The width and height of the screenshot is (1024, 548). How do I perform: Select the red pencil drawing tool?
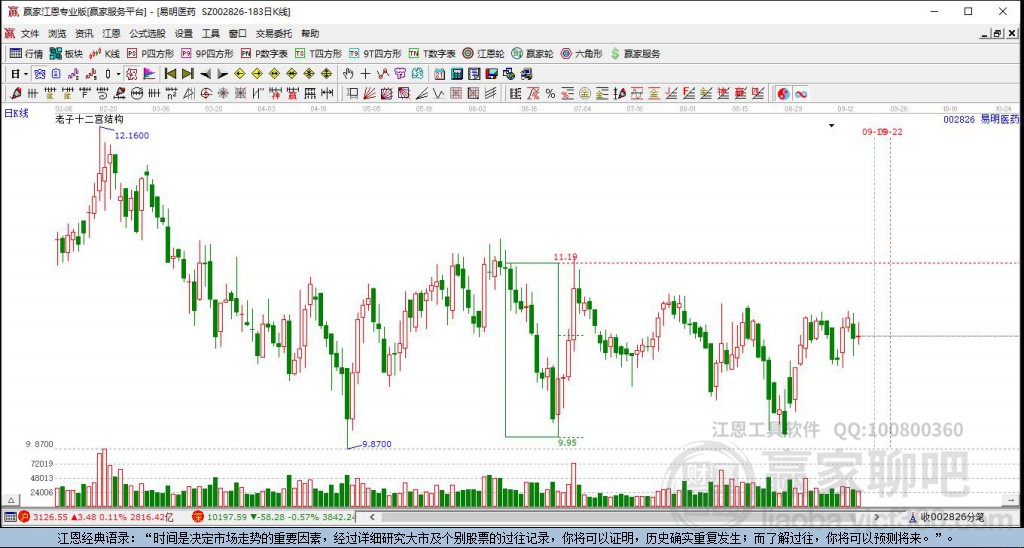tap(16, 93)
